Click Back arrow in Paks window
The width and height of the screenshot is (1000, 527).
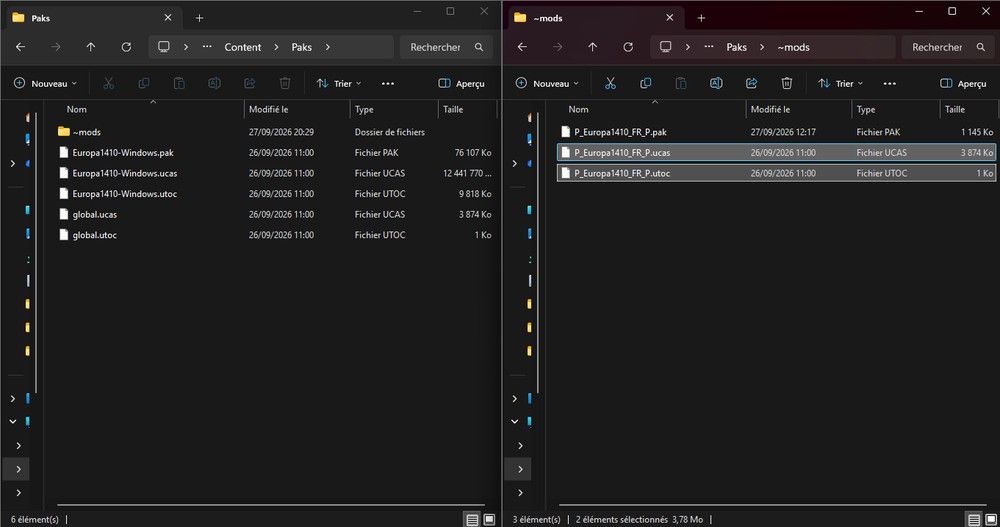(x=20, y=47)
